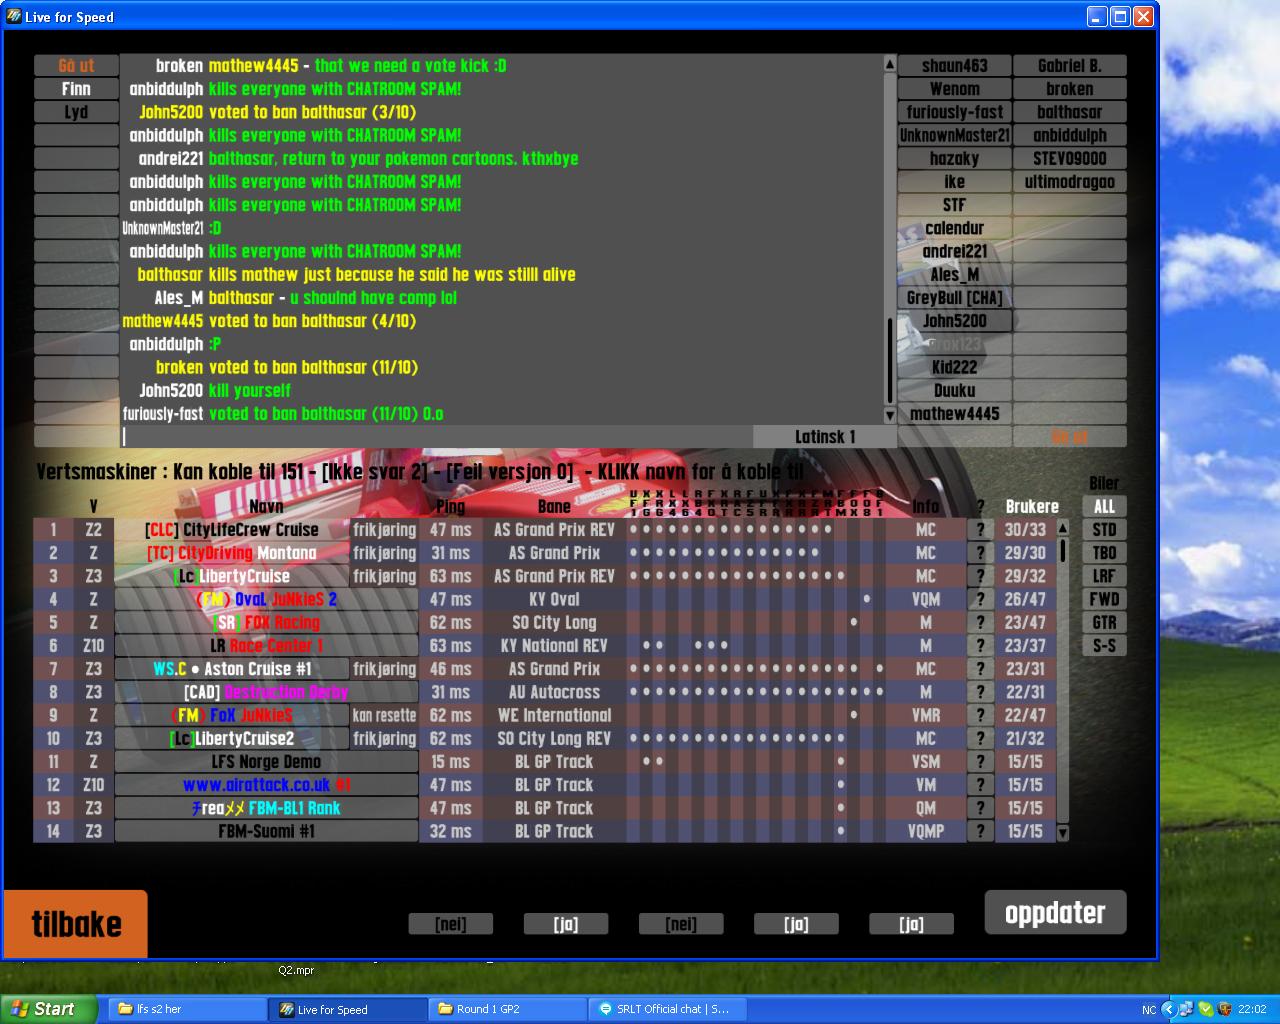Open info for CityLifeCrew Cruise via its ? button
Screen dimensions: 1280x1024
coord(980,530)
